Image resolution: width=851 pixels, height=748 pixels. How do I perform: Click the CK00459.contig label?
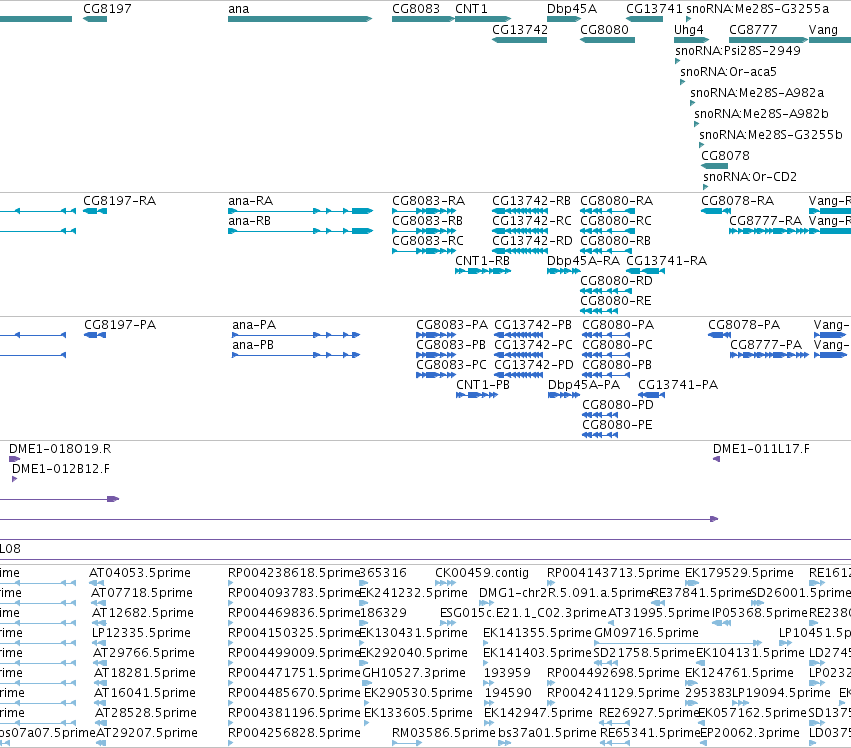pyautogui.click(x=482, y=573)
